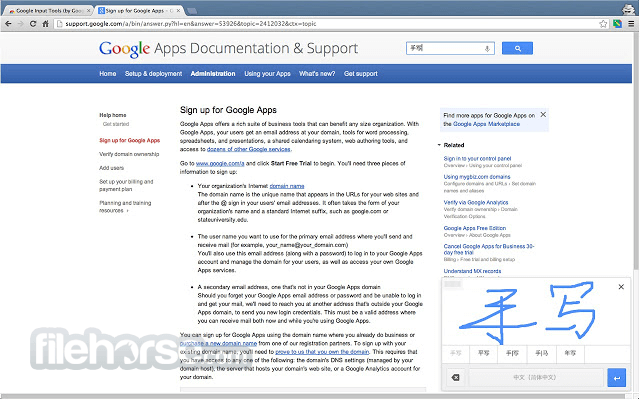Open the browser home page icon
The height and width of the screenshot is (400, 640).
45,24
